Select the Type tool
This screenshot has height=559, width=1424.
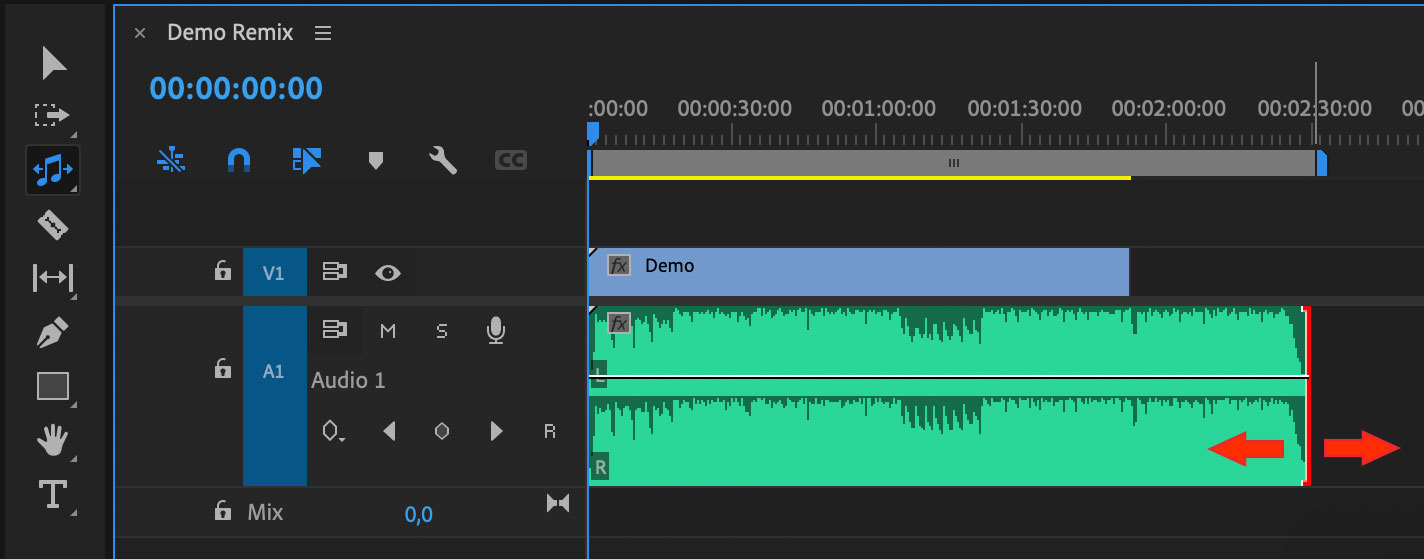click(53, 494)
